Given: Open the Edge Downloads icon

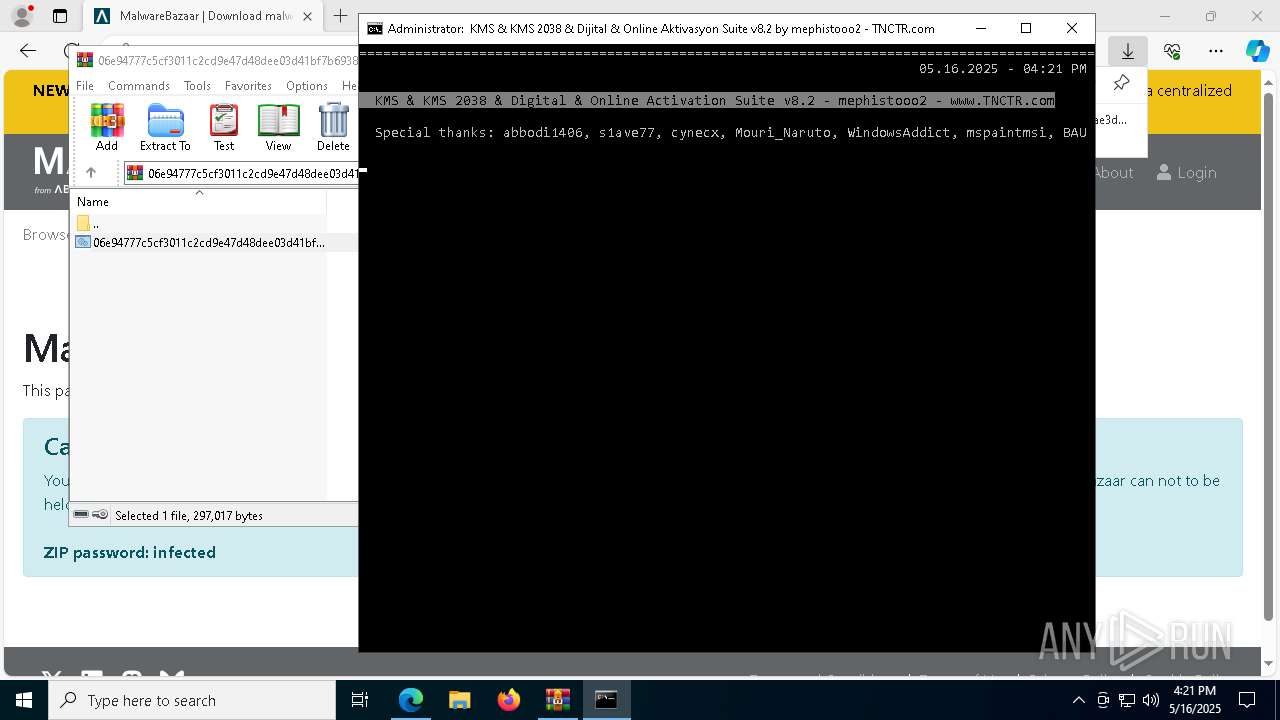Looking at the screenshot, I should (x=1128, y=51).
